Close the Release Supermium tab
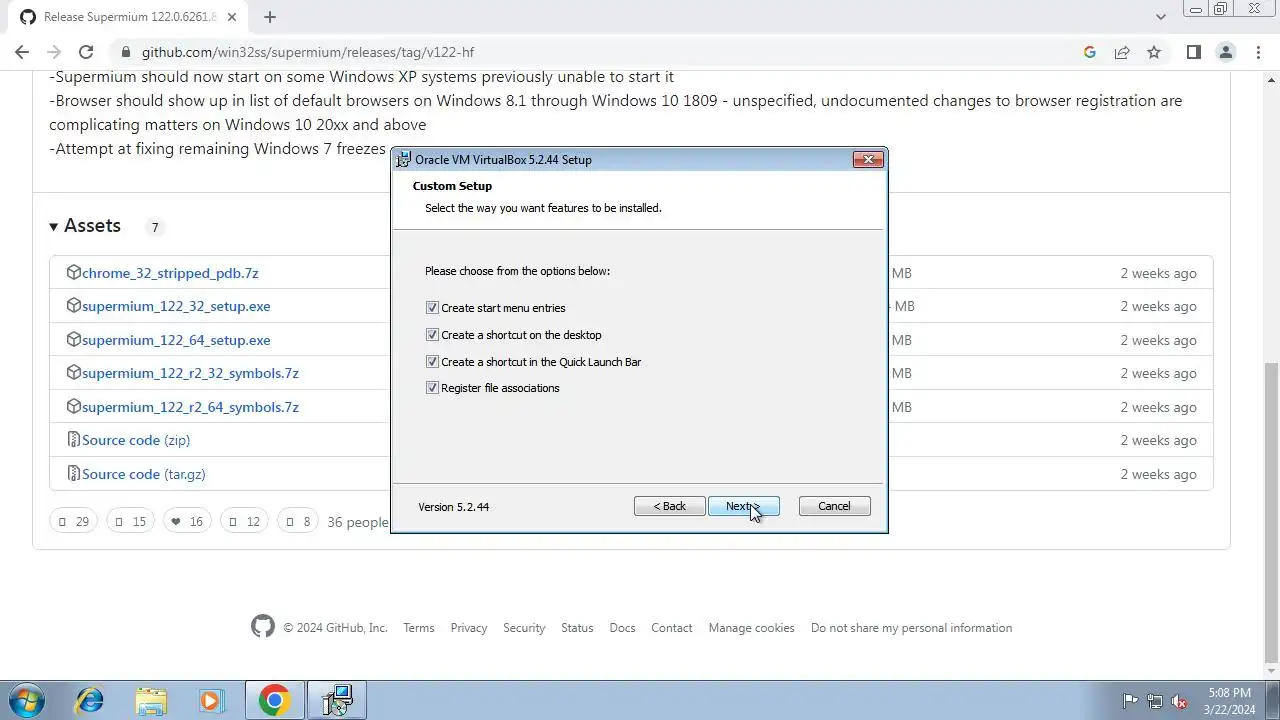The height and width of the screenshot is (720, 1280). (234, 17)
